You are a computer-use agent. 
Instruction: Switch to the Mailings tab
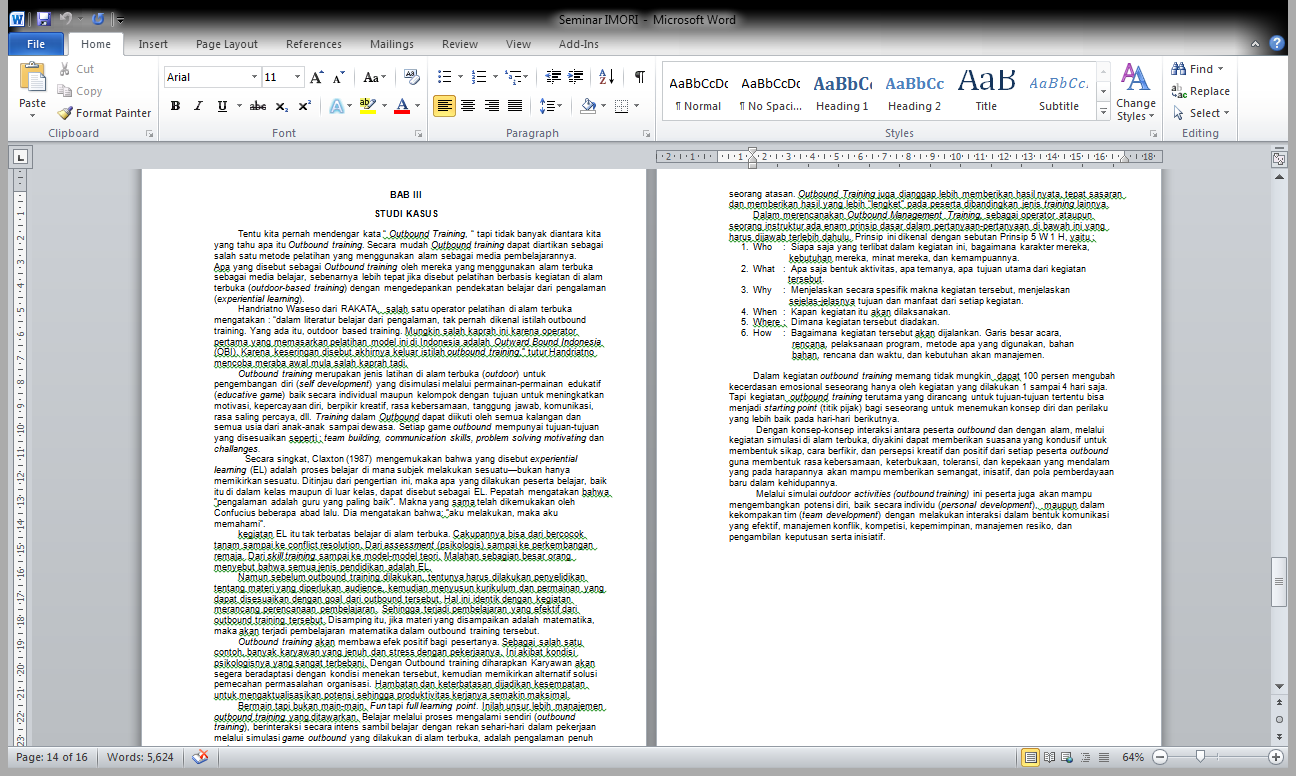point(392,44)
